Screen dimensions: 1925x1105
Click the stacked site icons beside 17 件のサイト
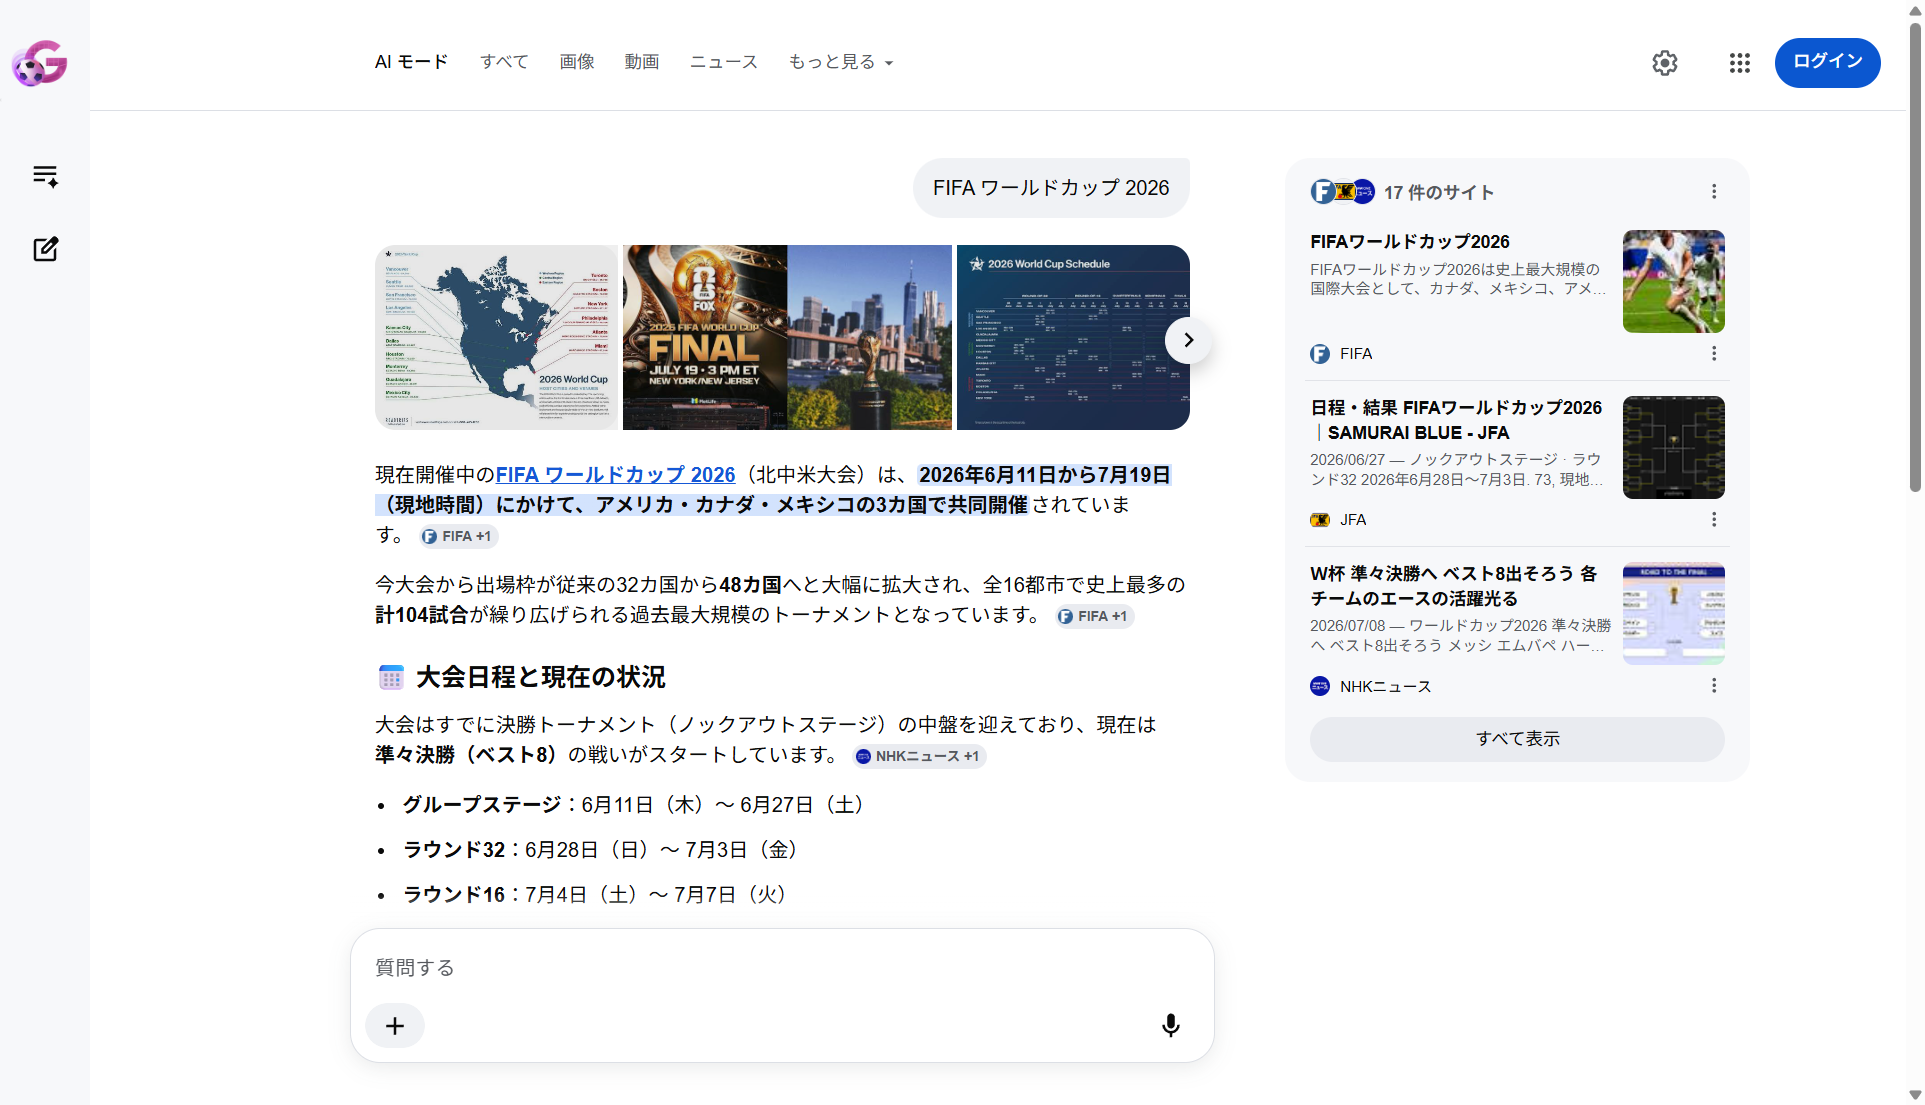click(x=1343, y=191)
